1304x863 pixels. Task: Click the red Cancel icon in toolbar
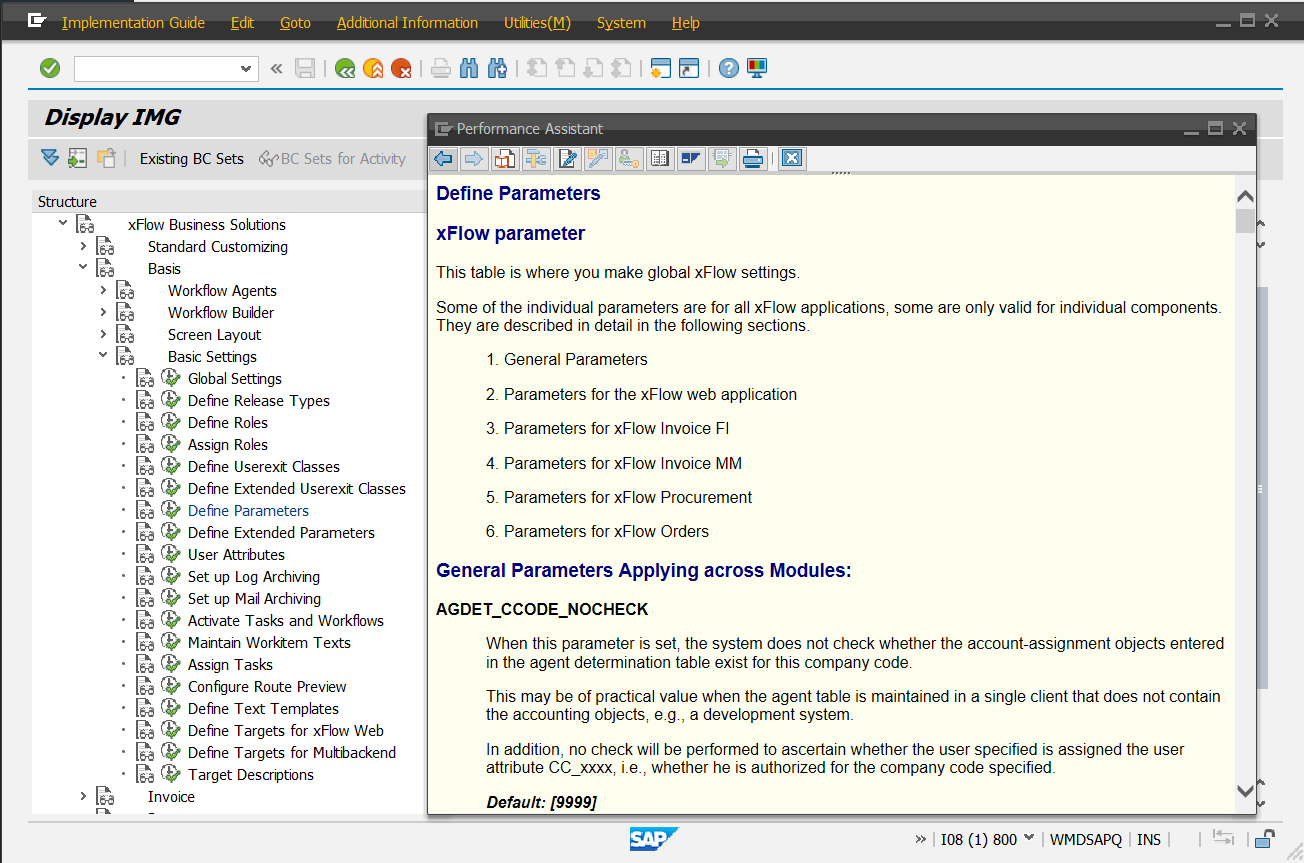(x=401, y=68)
